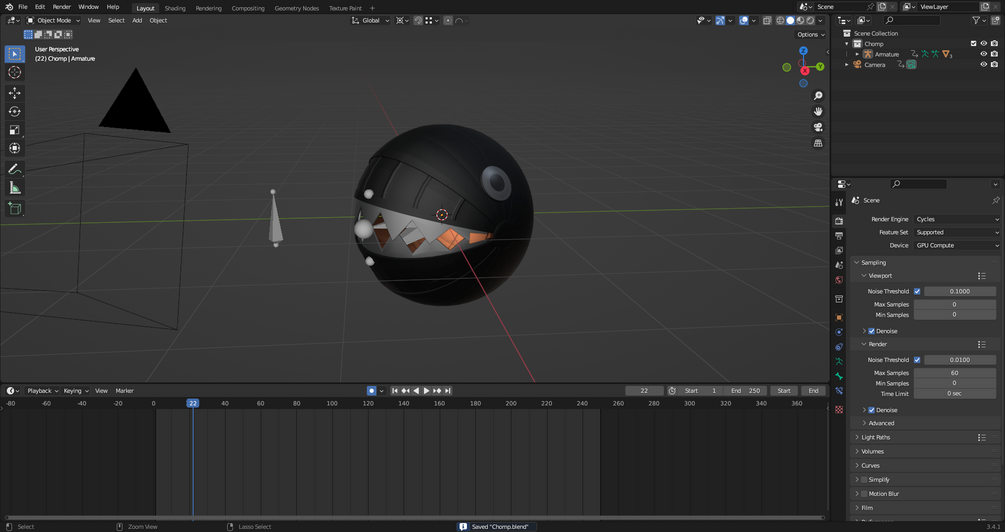Select the Transform tool

click(x=14, y=148)
